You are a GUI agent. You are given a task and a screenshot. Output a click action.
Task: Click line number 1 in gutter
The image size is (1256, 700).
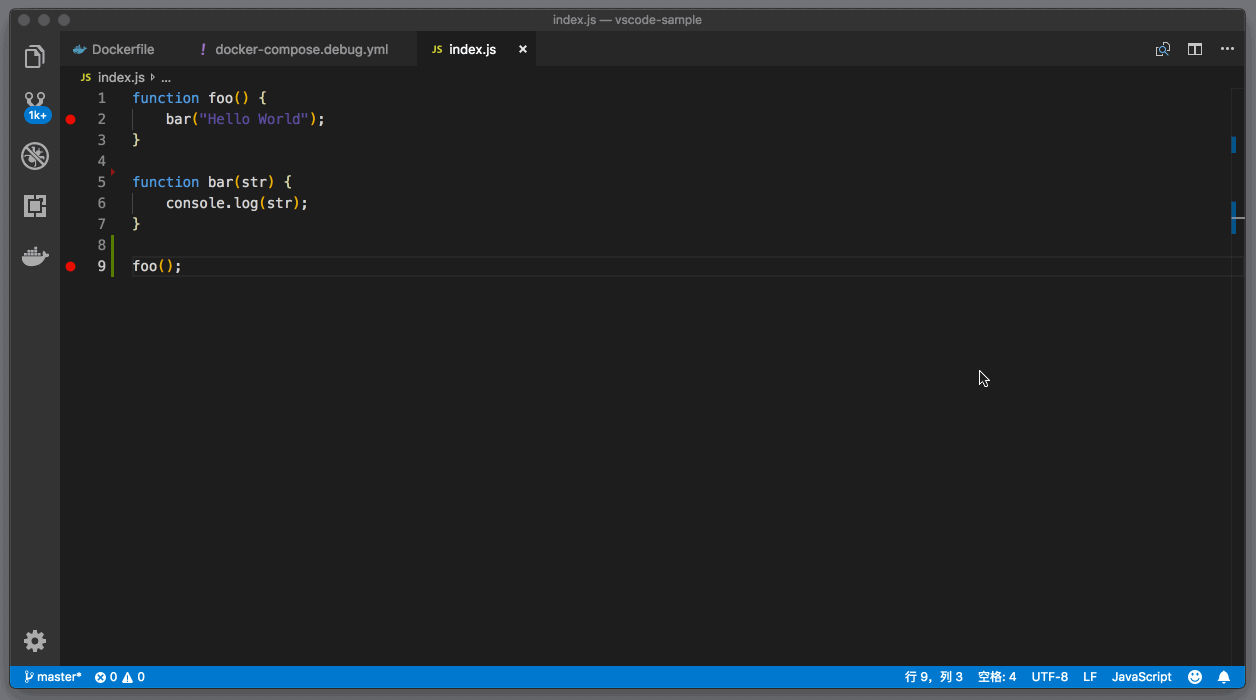[102, 98]
